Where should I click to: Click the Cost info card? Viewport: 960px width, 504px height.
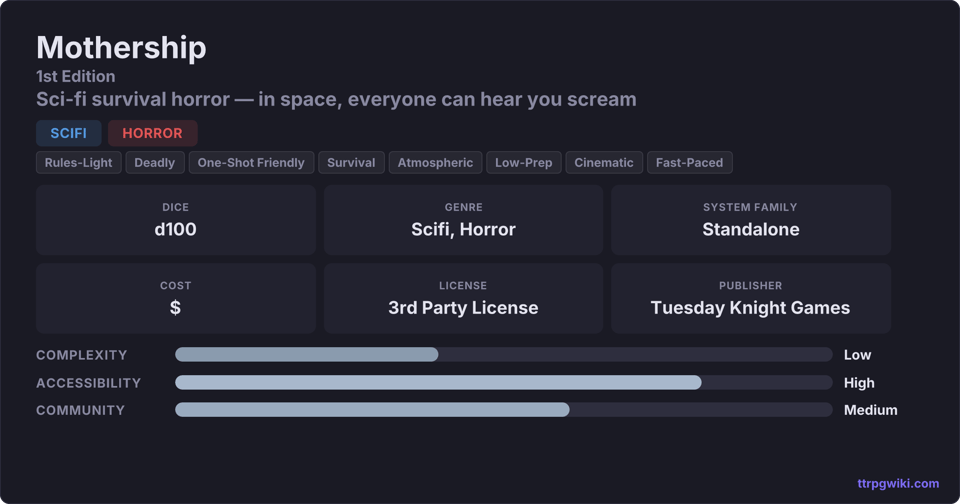pyautogui.click(x=176, y=298)
